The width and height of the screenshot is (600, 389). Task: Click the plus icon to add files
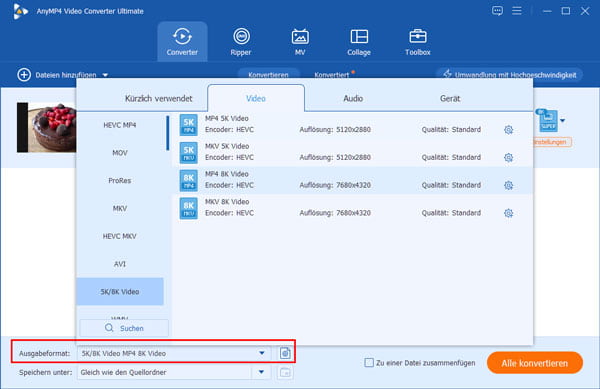(24, 75)
